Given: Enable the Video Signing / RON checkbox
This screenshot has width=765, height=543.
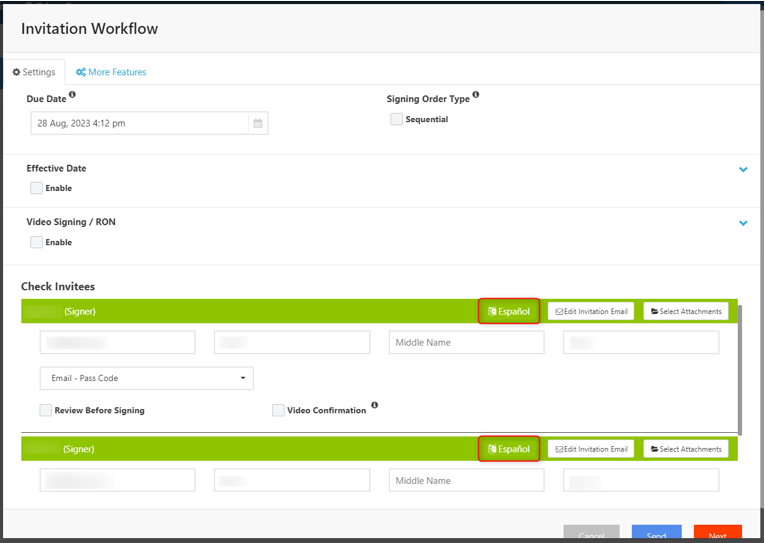Looking at the screenshot, I should point(37,242).
